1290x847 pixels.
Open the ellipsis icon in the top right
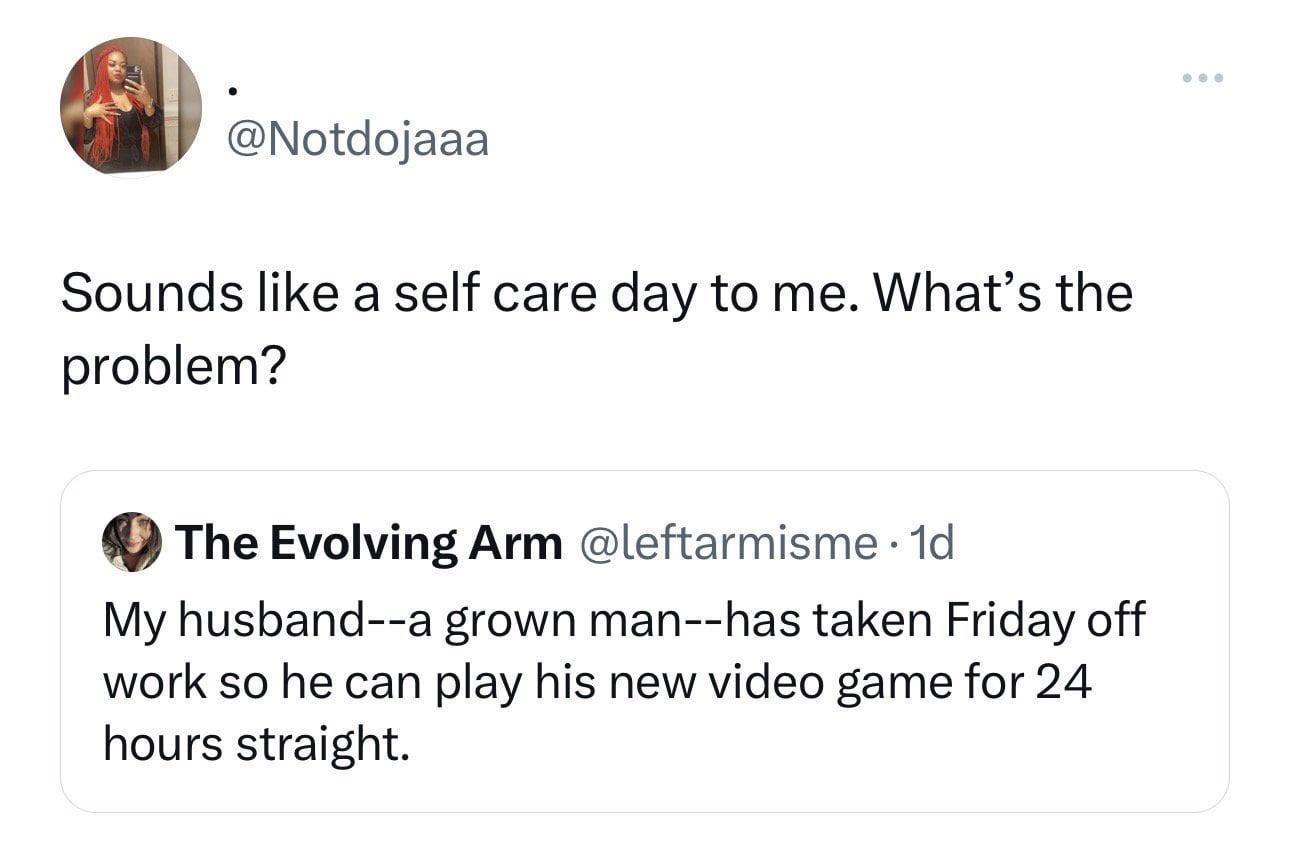(1203, 77)
